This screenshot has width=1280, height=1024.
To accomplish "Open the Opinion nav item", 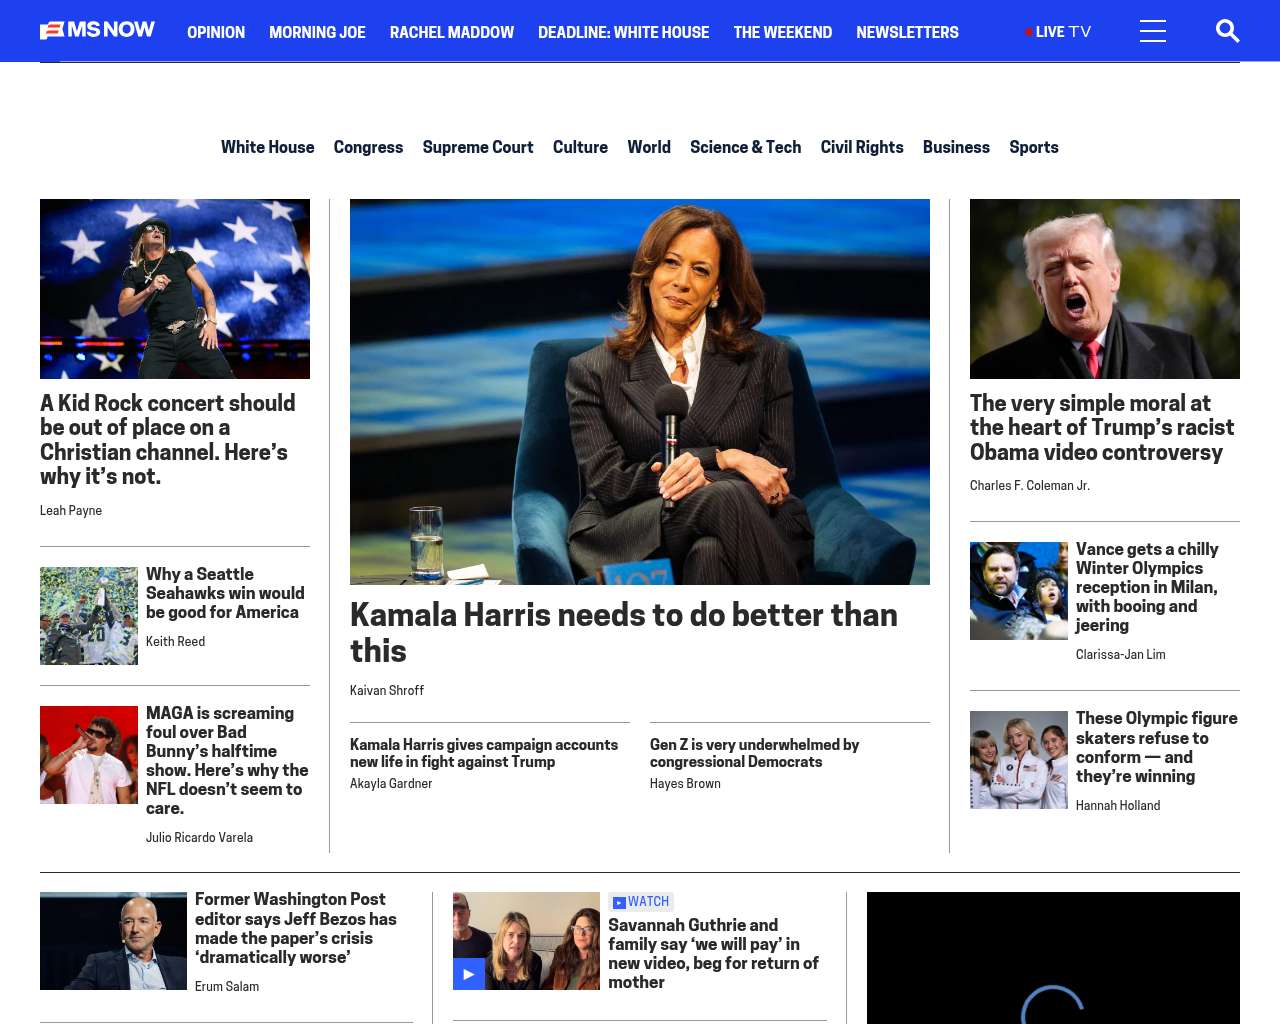I will click(216, 32).
